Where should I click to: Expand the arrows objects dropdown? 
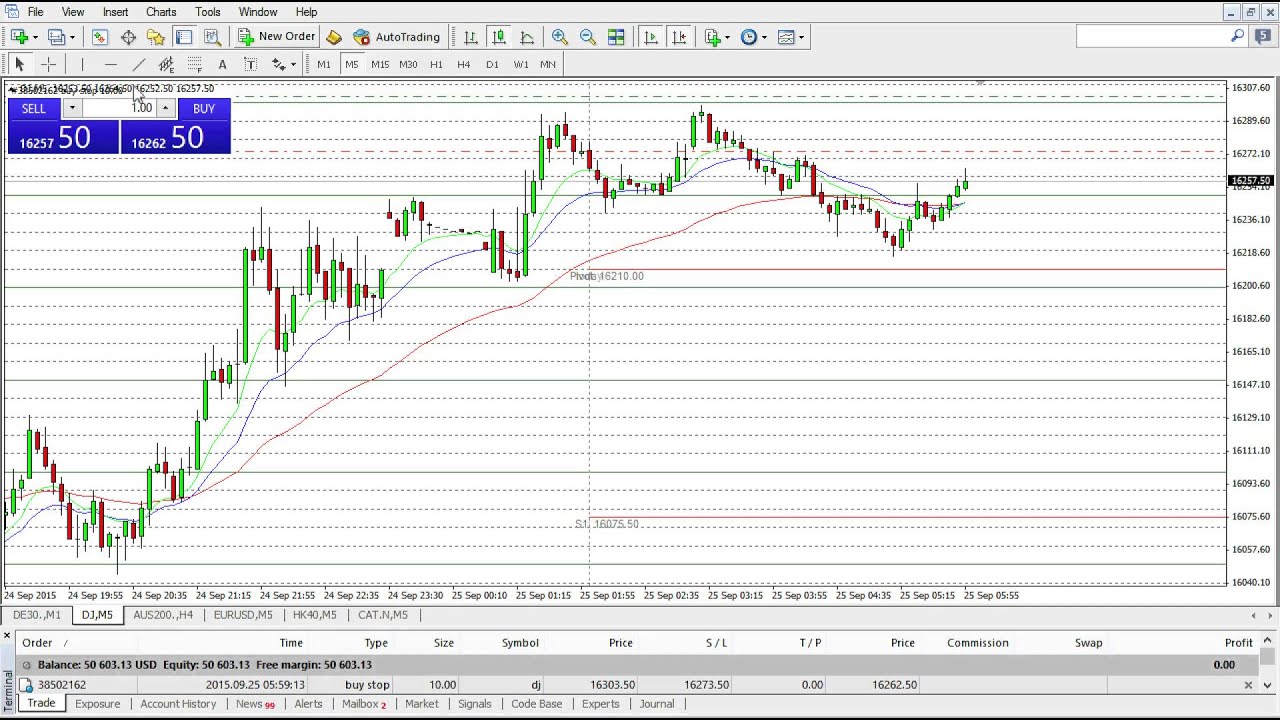292,65
